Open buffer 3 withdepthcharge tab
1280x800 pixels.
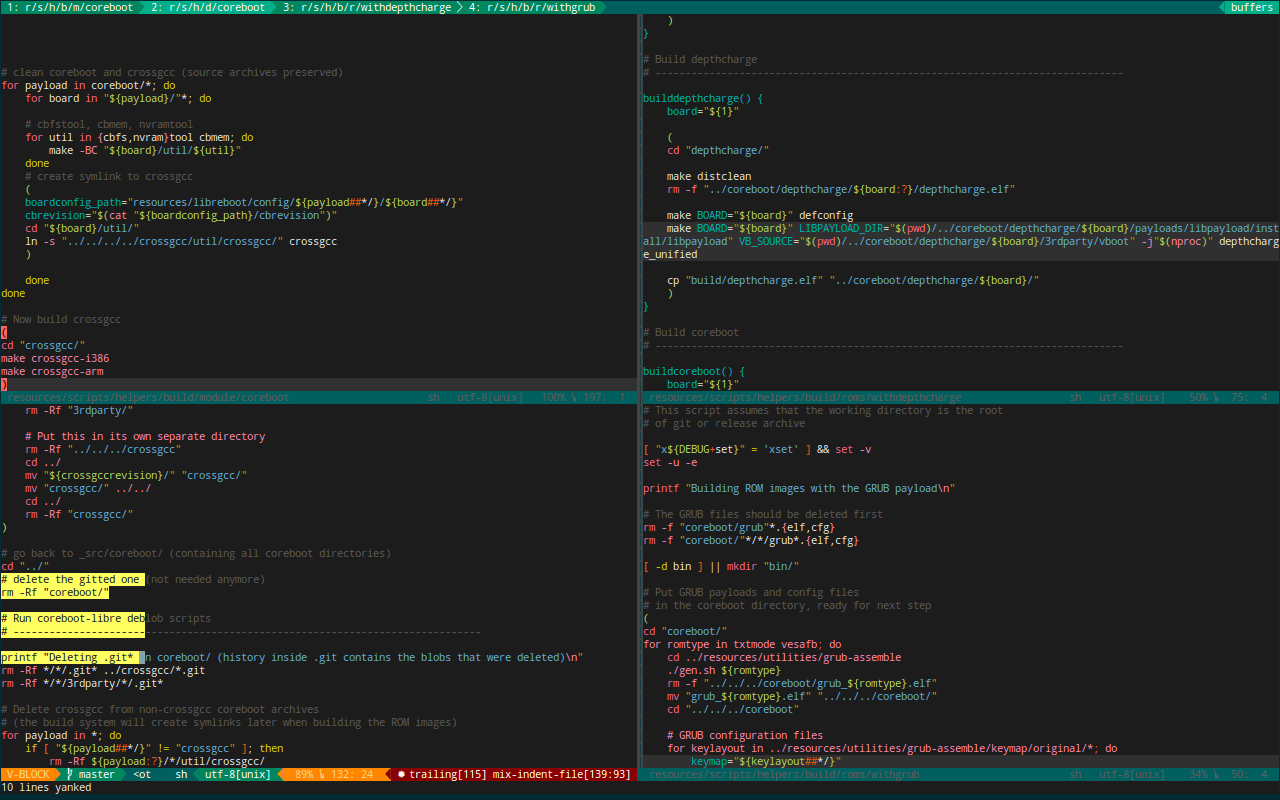point(362,7)
